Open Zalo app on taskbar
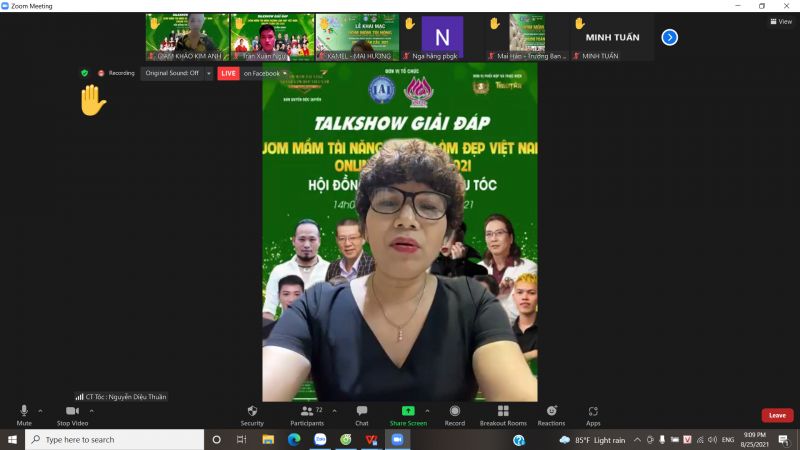The image size is (800, 450). click(x=320, y=439)
